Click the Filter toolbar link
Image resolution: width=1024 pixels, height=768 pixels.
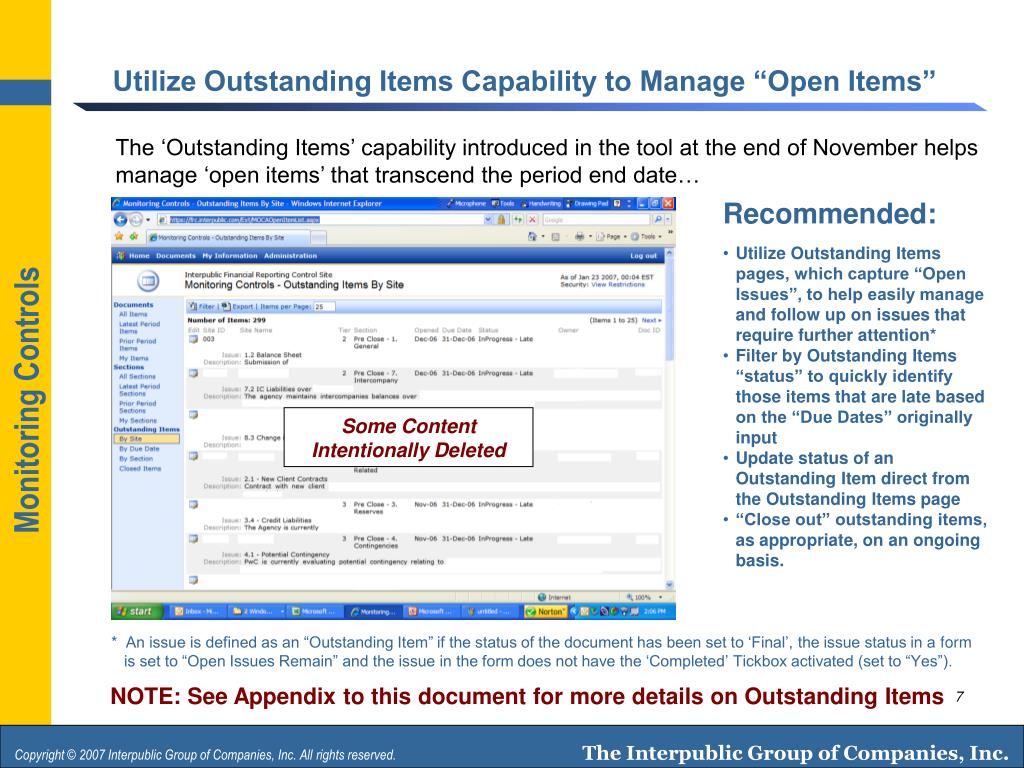(202, 306)
